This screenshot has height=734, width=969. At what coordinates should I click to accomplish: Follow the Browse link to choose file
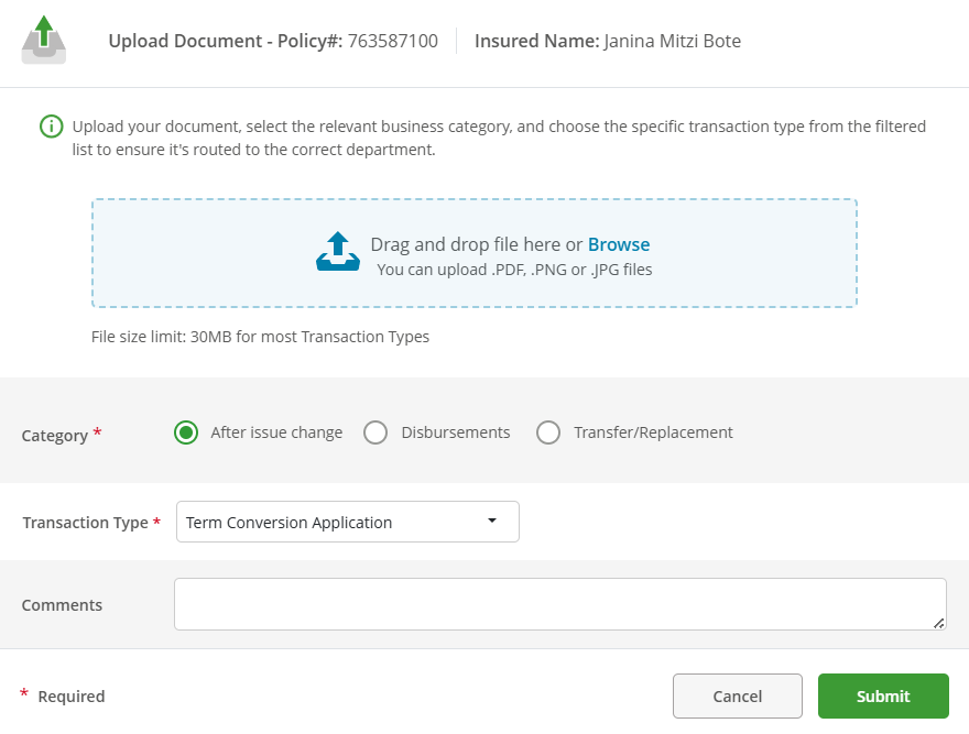(x=618, y=244)
